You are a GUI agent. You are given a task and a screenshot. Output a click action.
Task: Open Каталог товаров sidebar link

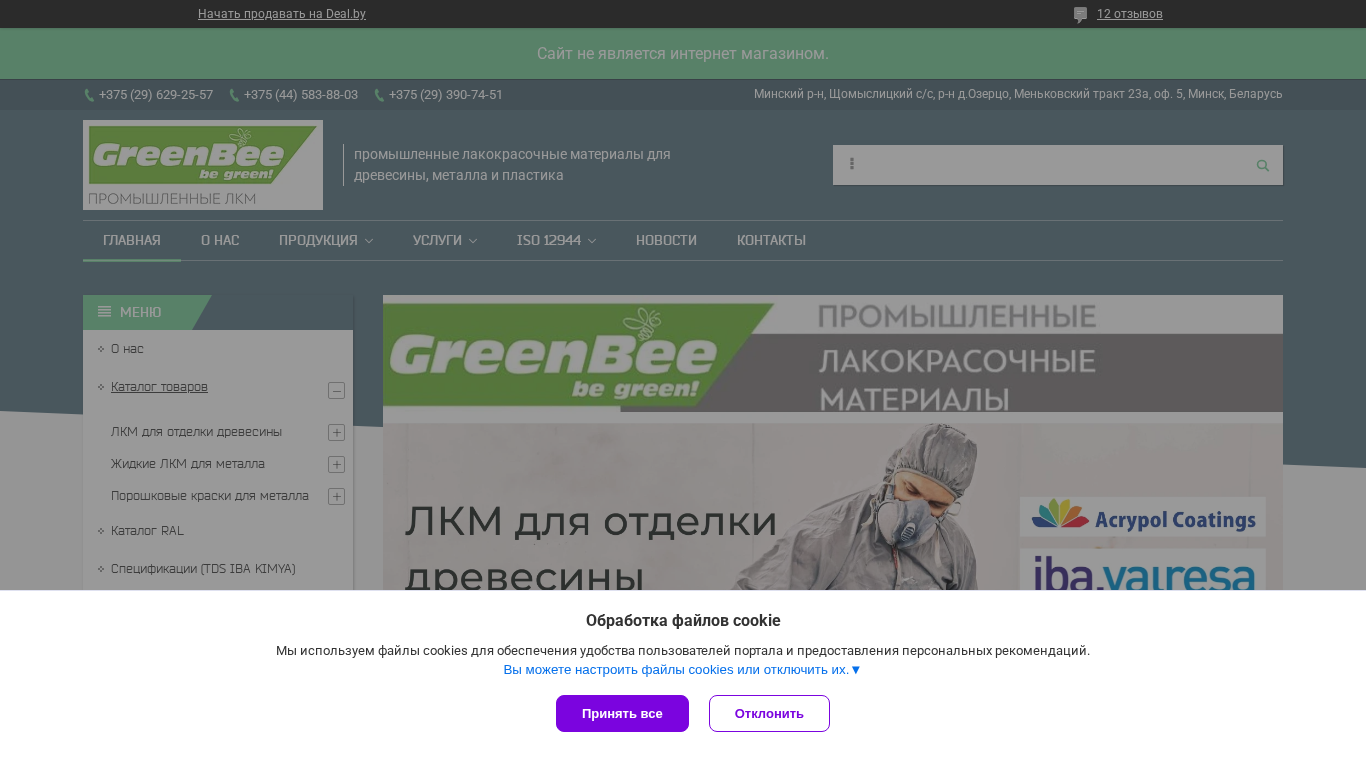click(159, 387)
